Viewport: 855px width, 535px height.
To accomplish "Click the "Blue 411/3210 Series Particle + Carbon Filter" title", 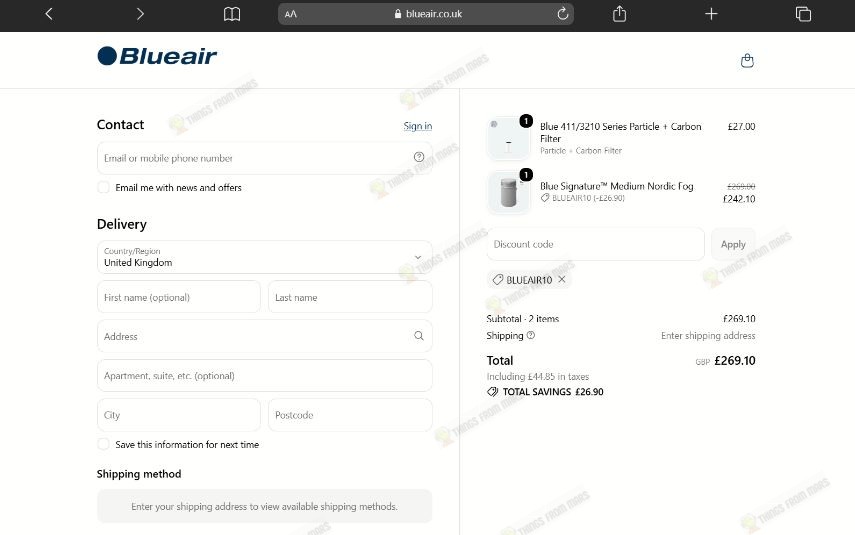I will [621, 133].
